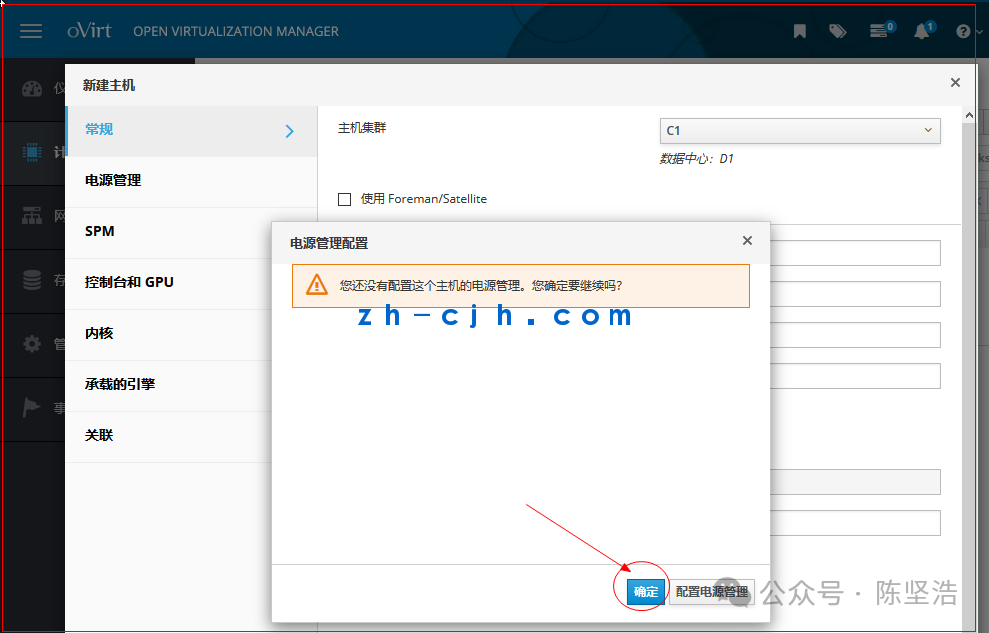
Task: Open the tags icon in header
Action: [x=838, y=31]
